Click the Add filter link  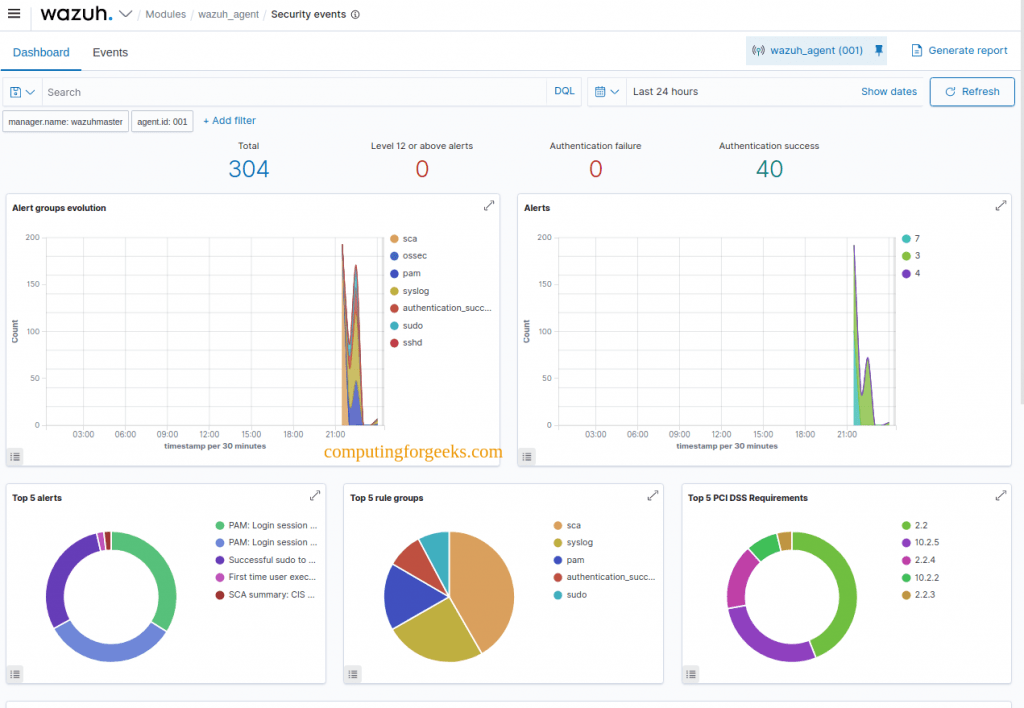tap(229, 120)
